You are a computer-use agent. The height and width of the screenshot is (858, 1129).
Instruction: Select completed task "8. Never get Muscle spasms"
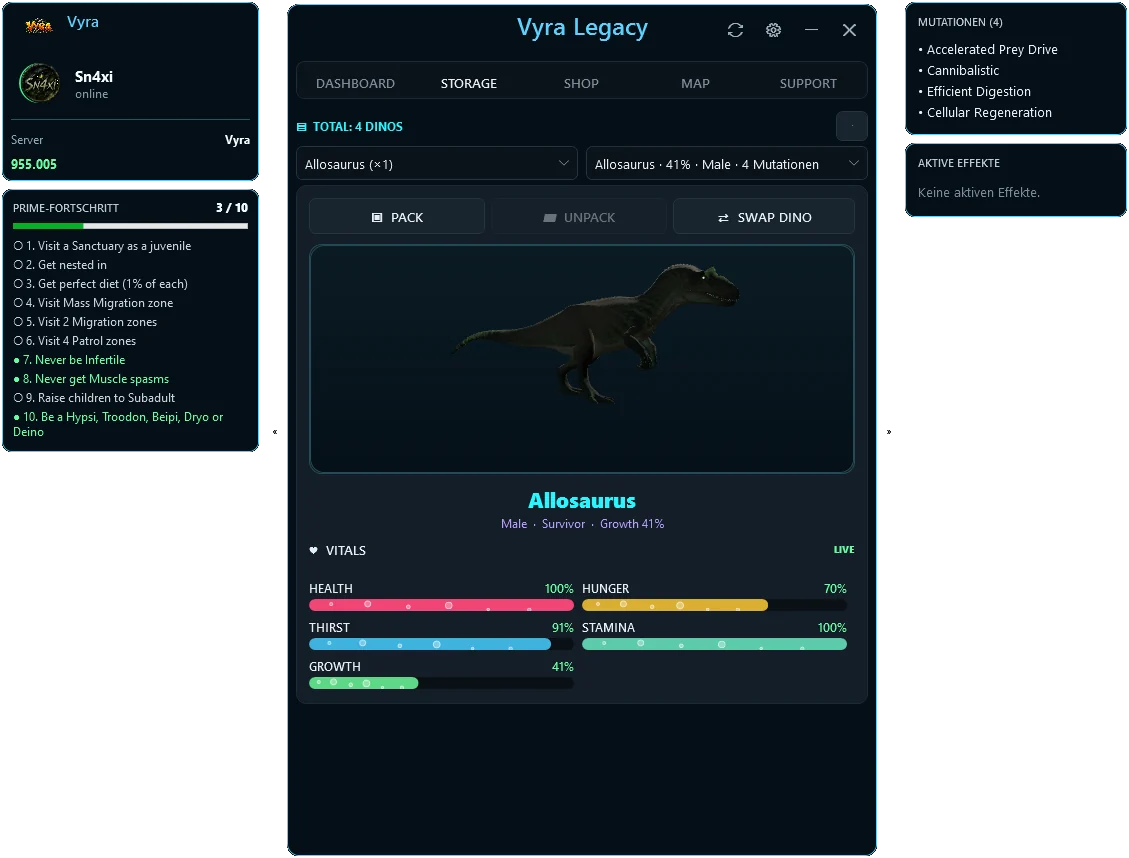(x=91, y=379)
